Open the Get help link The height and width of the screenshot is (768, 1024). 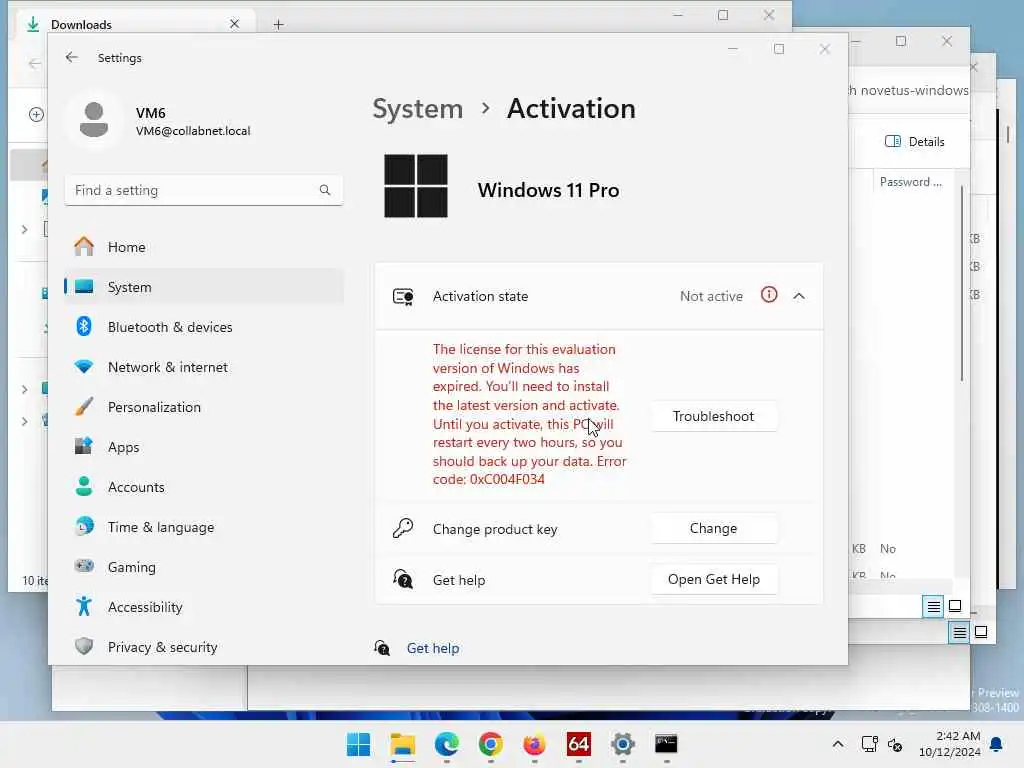pos(433,648)
